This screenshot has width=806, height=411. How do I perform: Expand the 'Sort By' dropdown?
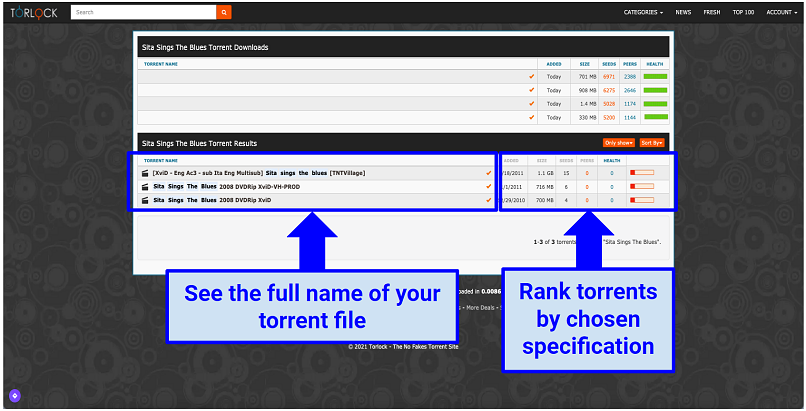652,143
